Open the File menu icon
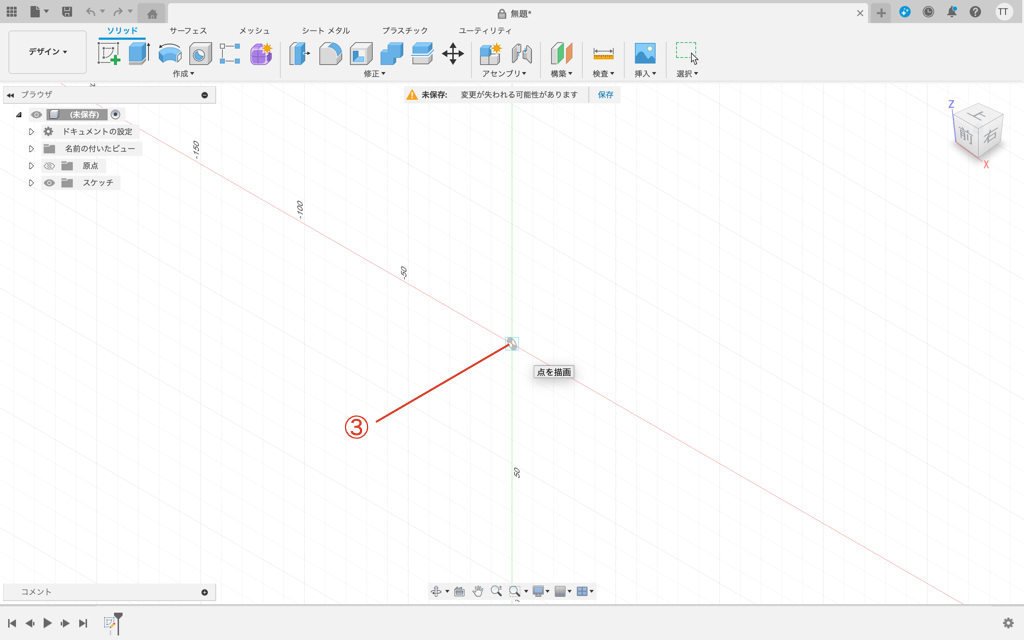The height and width of the screenshot is (640, 1024). [x=39, y=12]
